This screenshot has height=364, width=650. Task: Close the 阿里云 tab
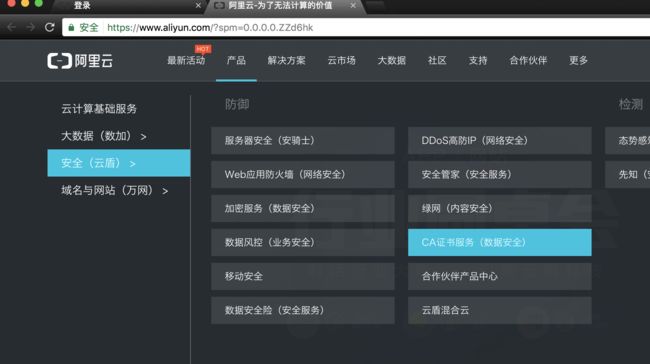pos(353,5)
